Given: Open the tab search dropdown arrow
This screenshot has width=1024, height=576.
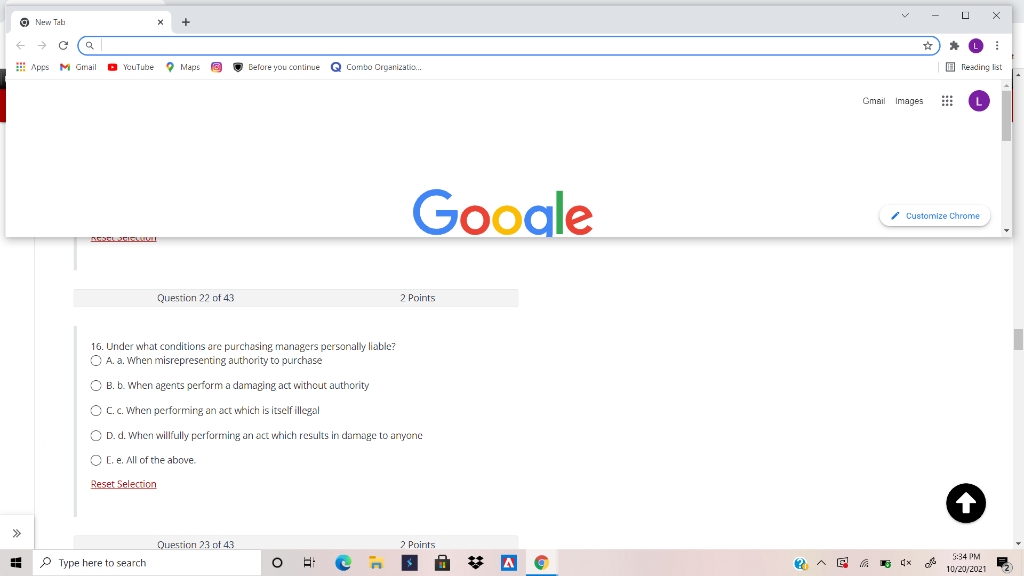Looking at the screenshot, I should pyautogui.click(x=905, y=15).
